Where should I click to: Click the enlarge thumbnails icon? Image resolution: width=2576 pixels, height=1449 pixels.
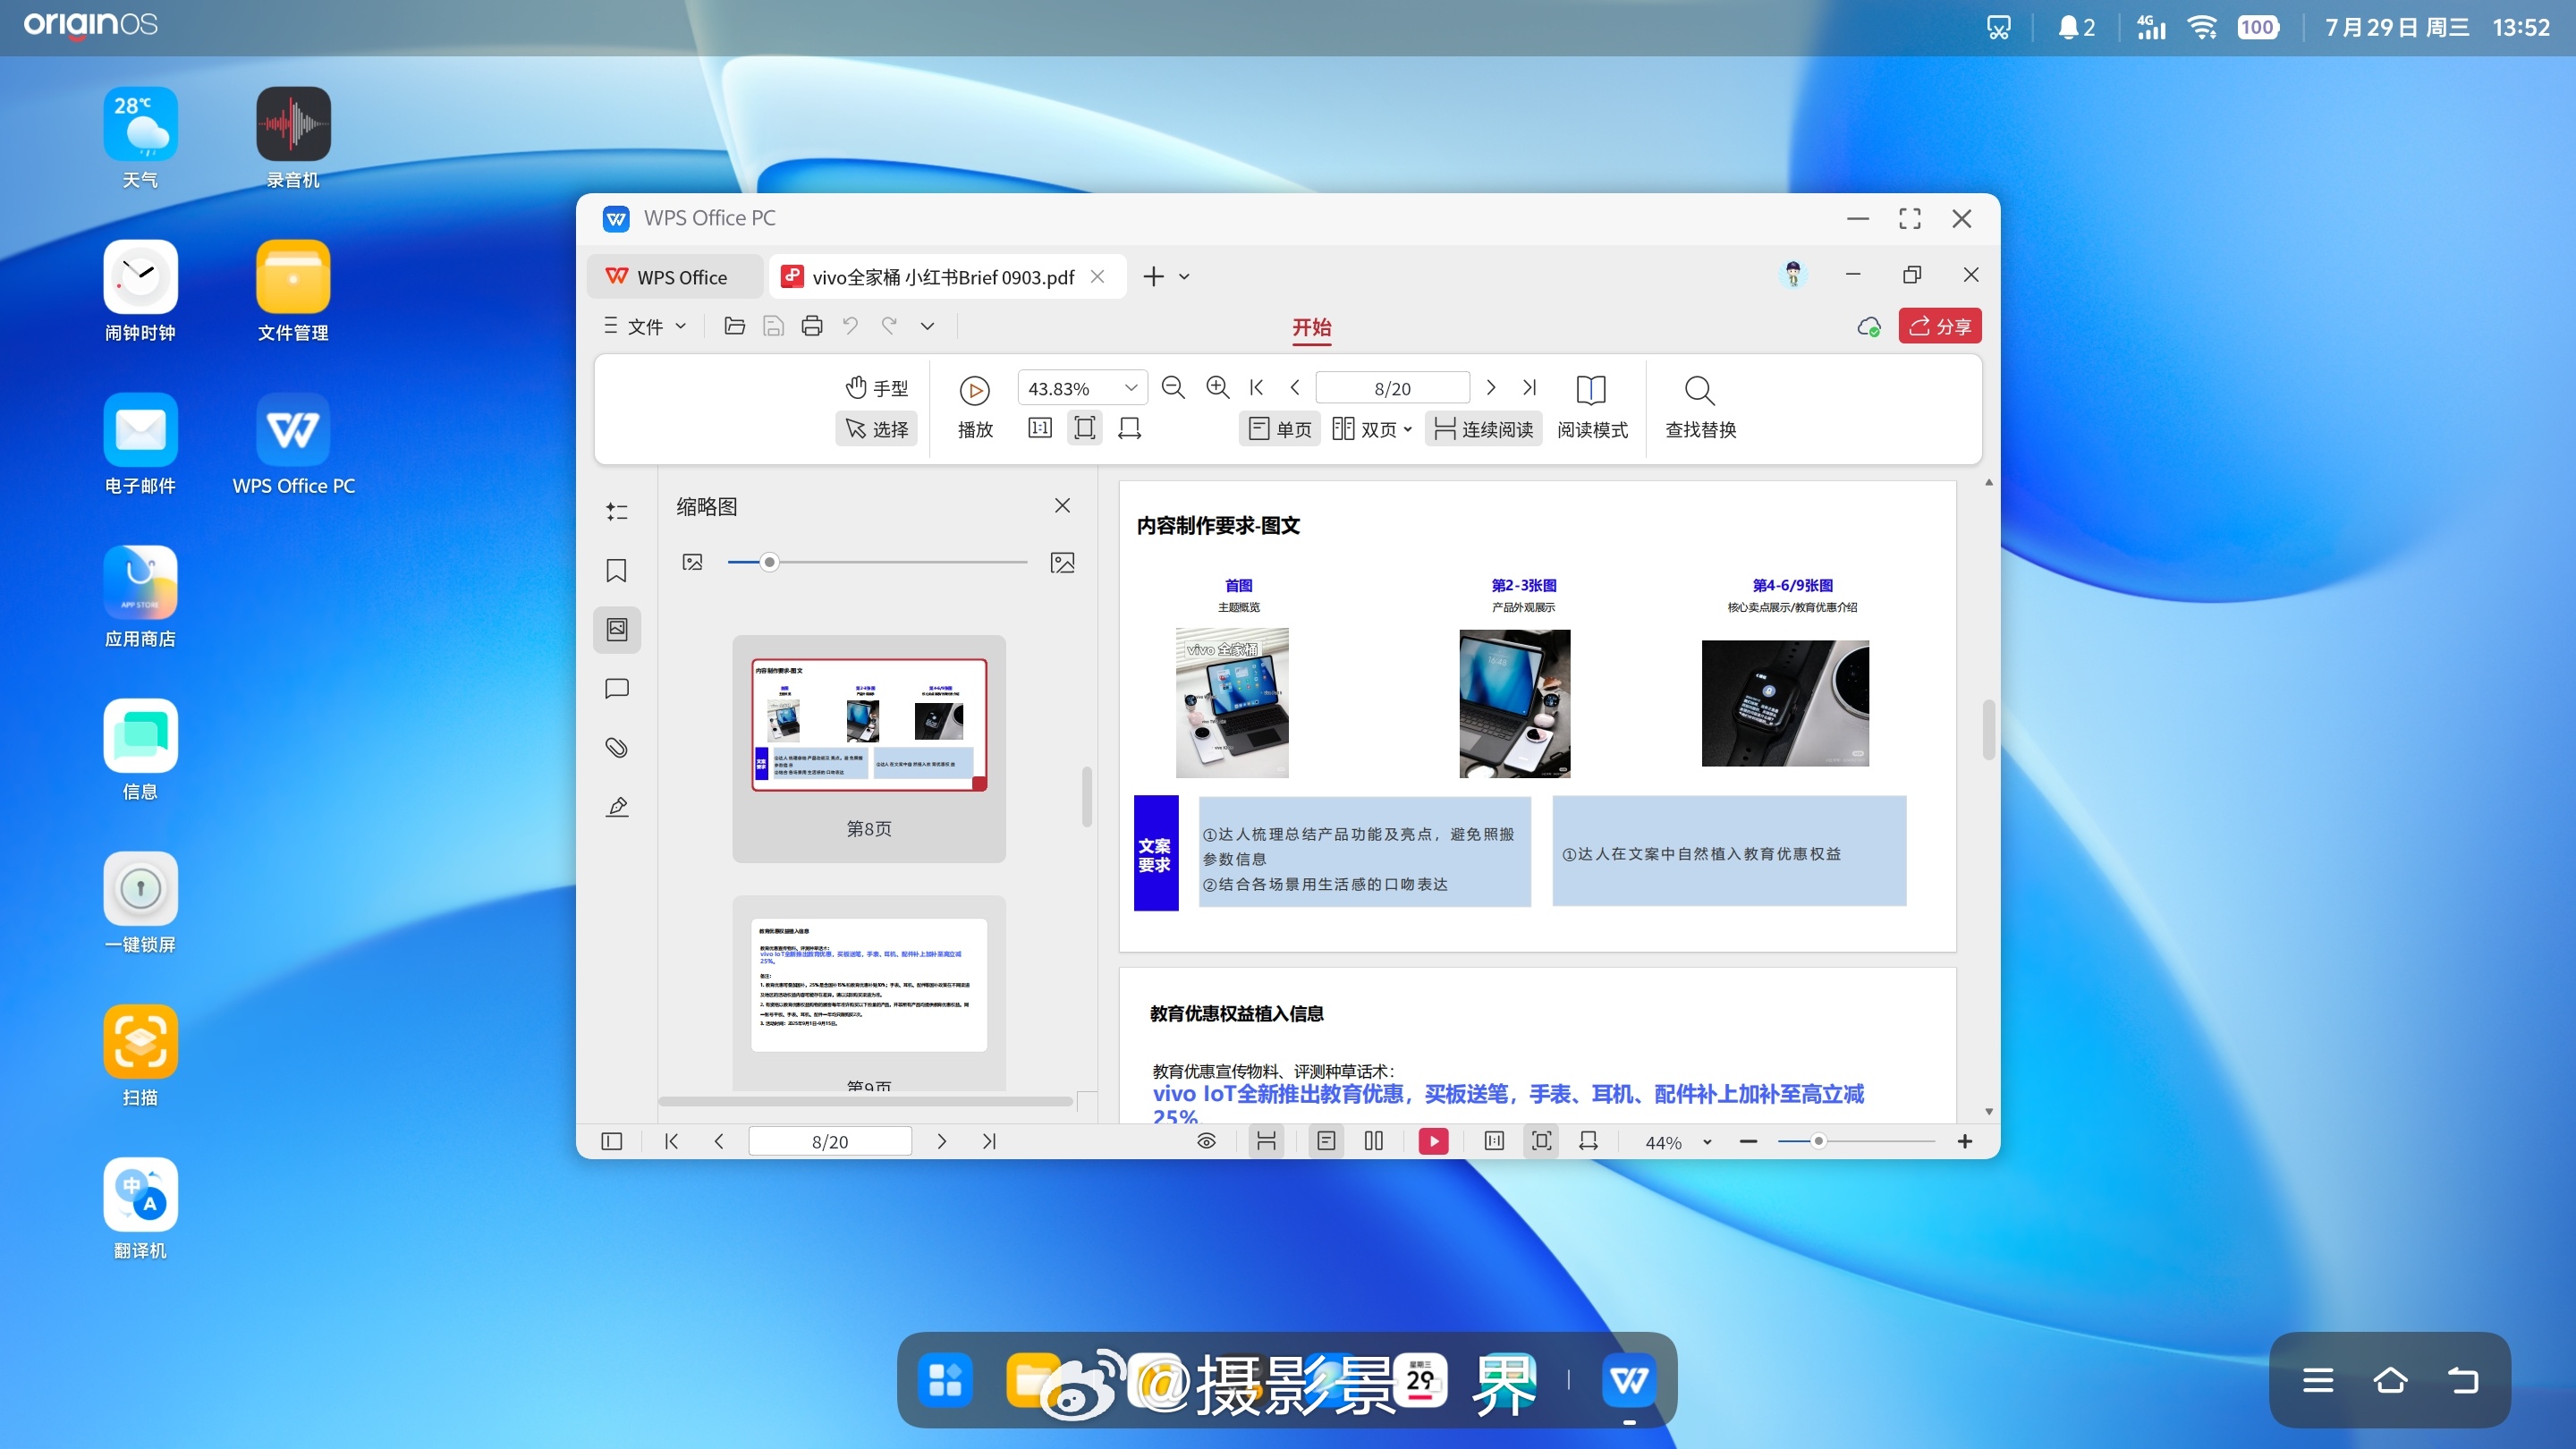tap(1063, 562)
